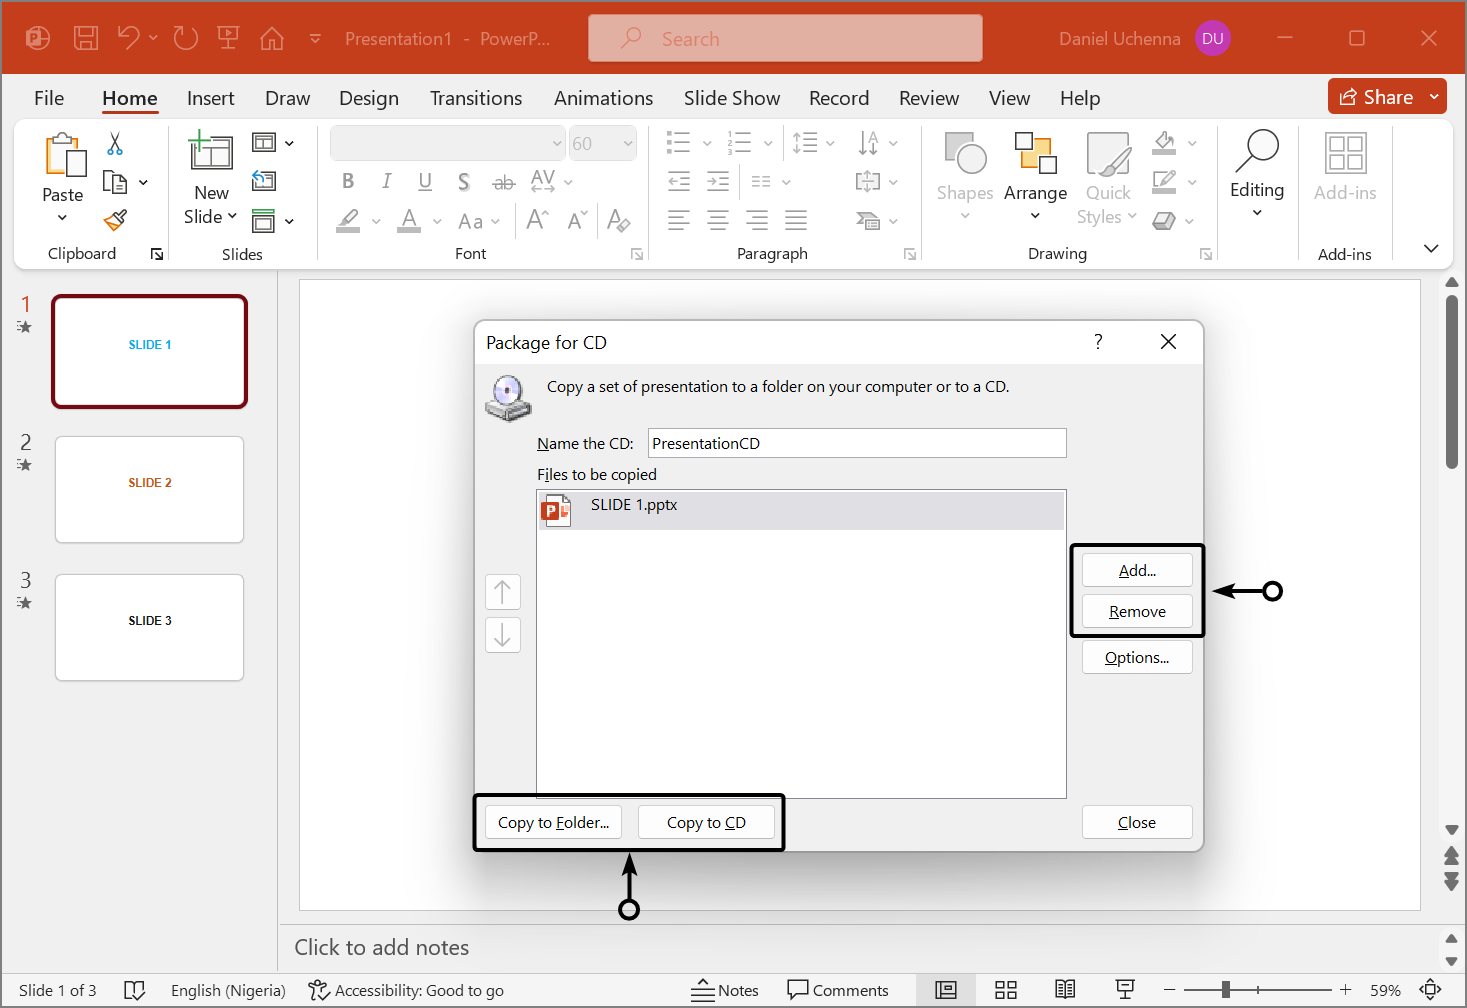Click the Copy to Folder button
The image size is (1467, 1008).
point(553,821)
